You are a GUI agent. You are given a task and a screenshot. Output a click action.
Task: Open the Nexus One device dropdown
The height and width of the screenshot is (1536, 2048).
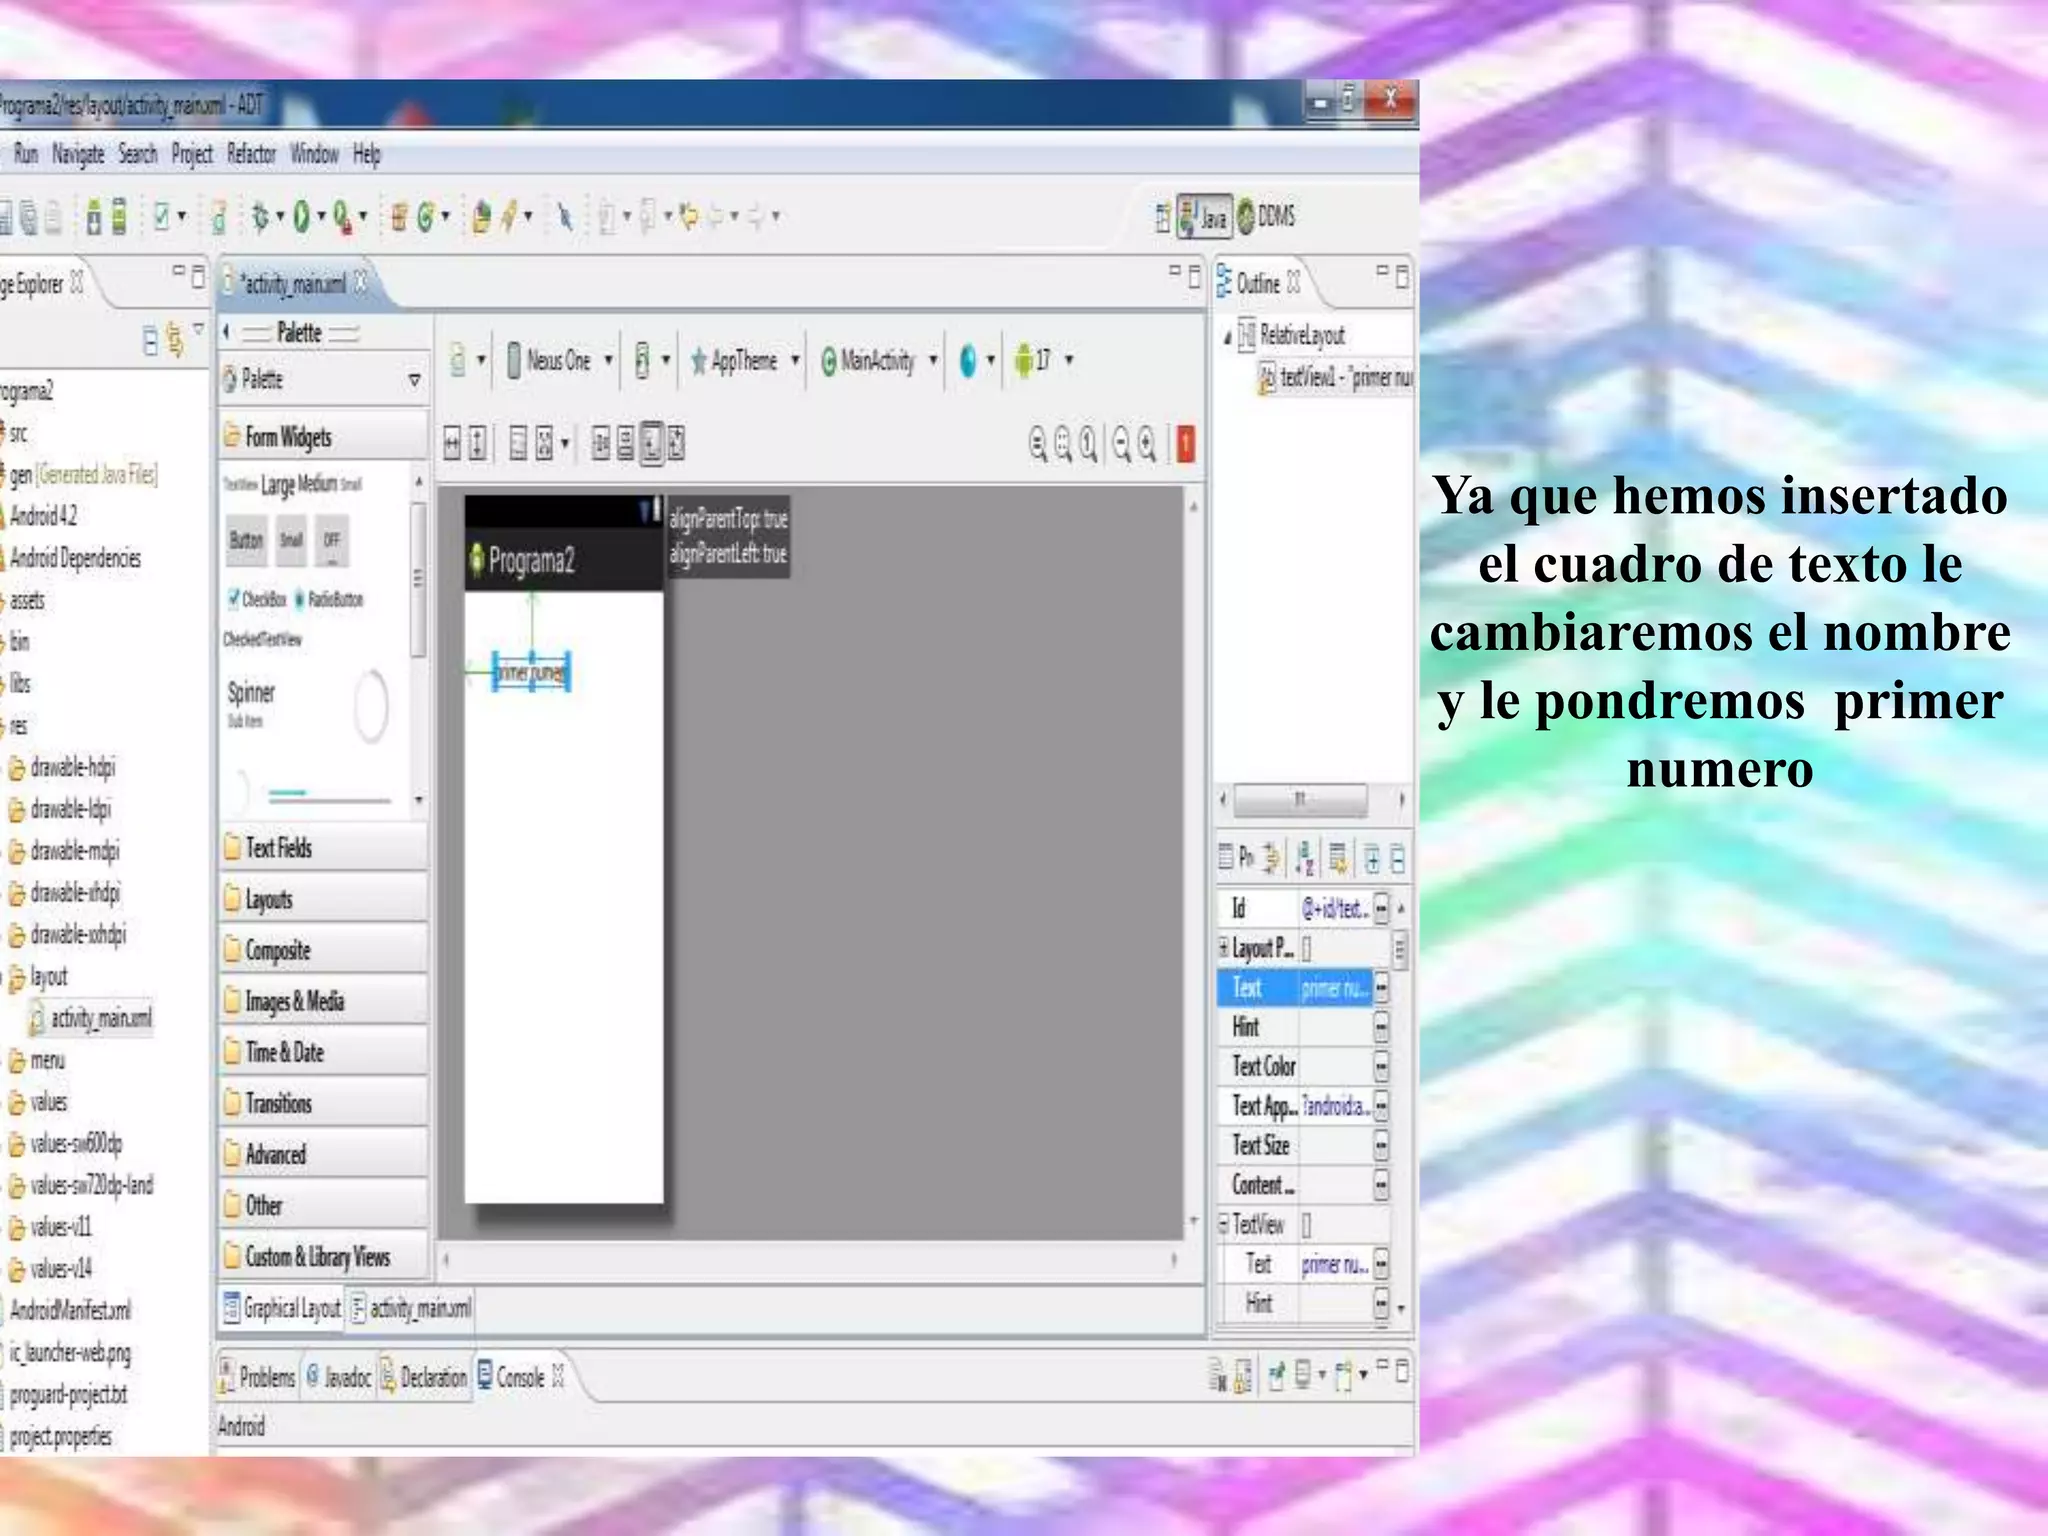pos(560,360)
